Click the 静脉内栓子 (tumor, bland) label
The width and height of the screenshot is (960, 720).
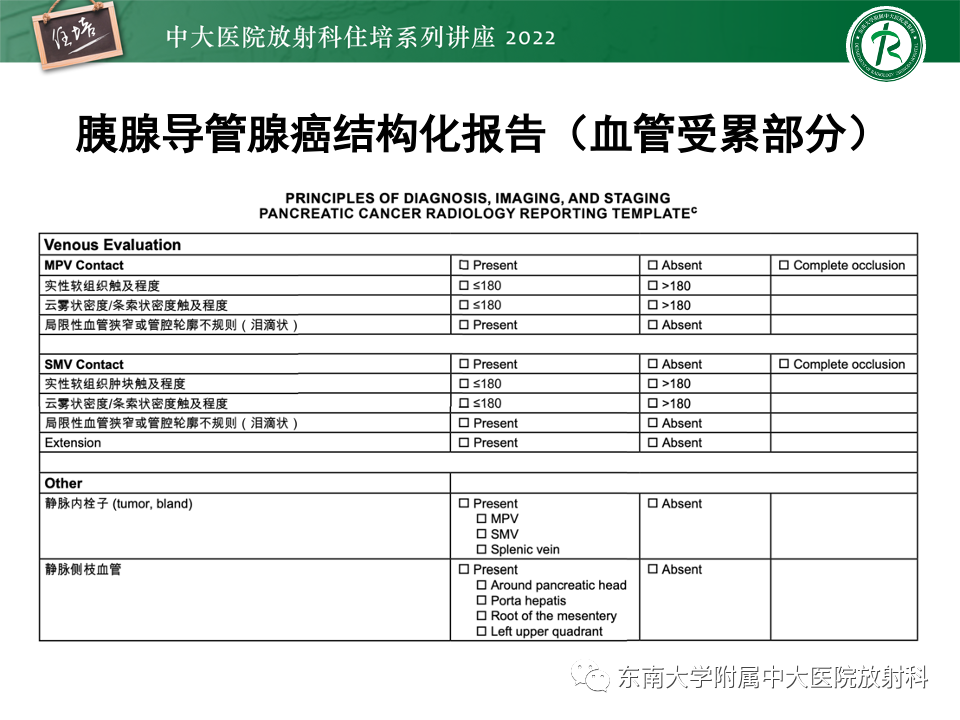click(x=119, y=503)
